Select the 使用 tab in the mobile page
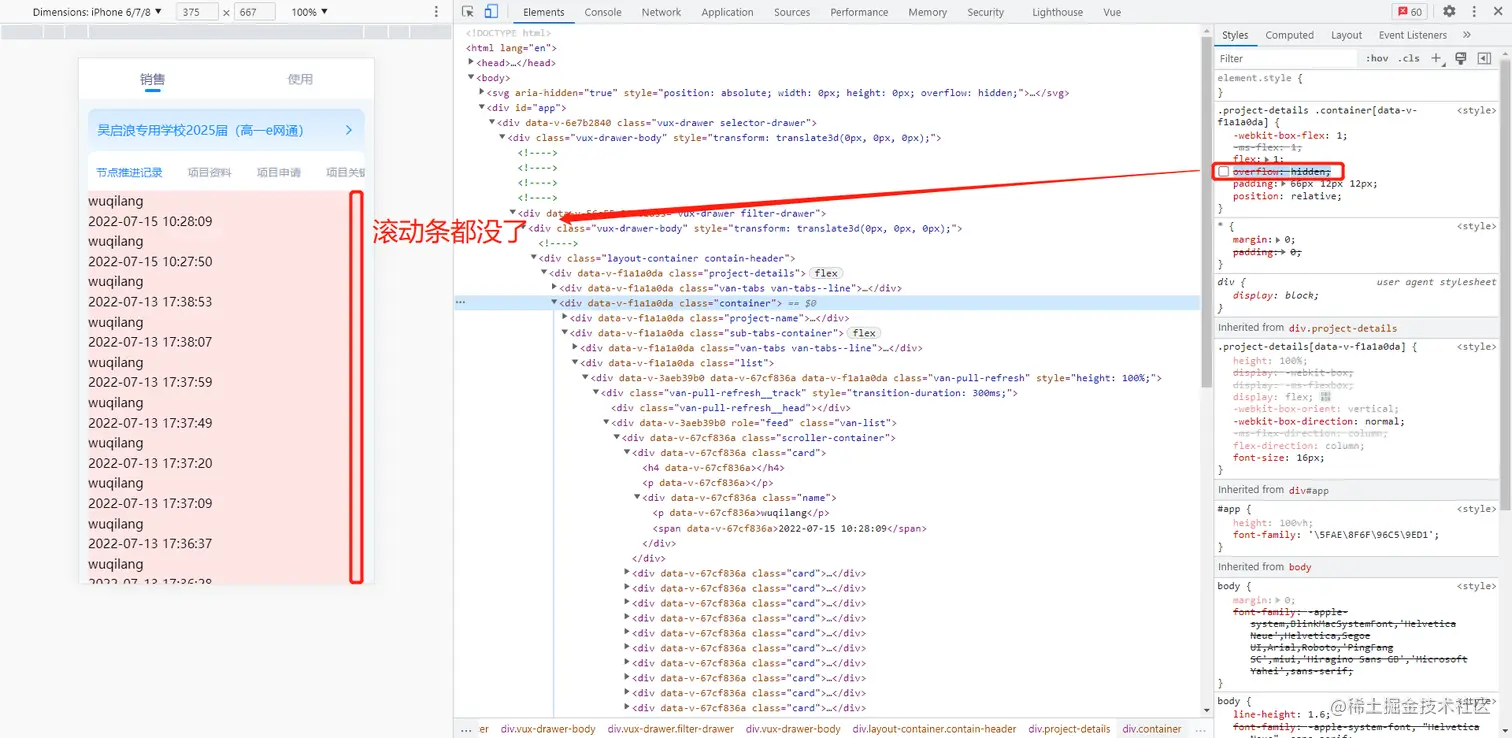 [300, 79]
